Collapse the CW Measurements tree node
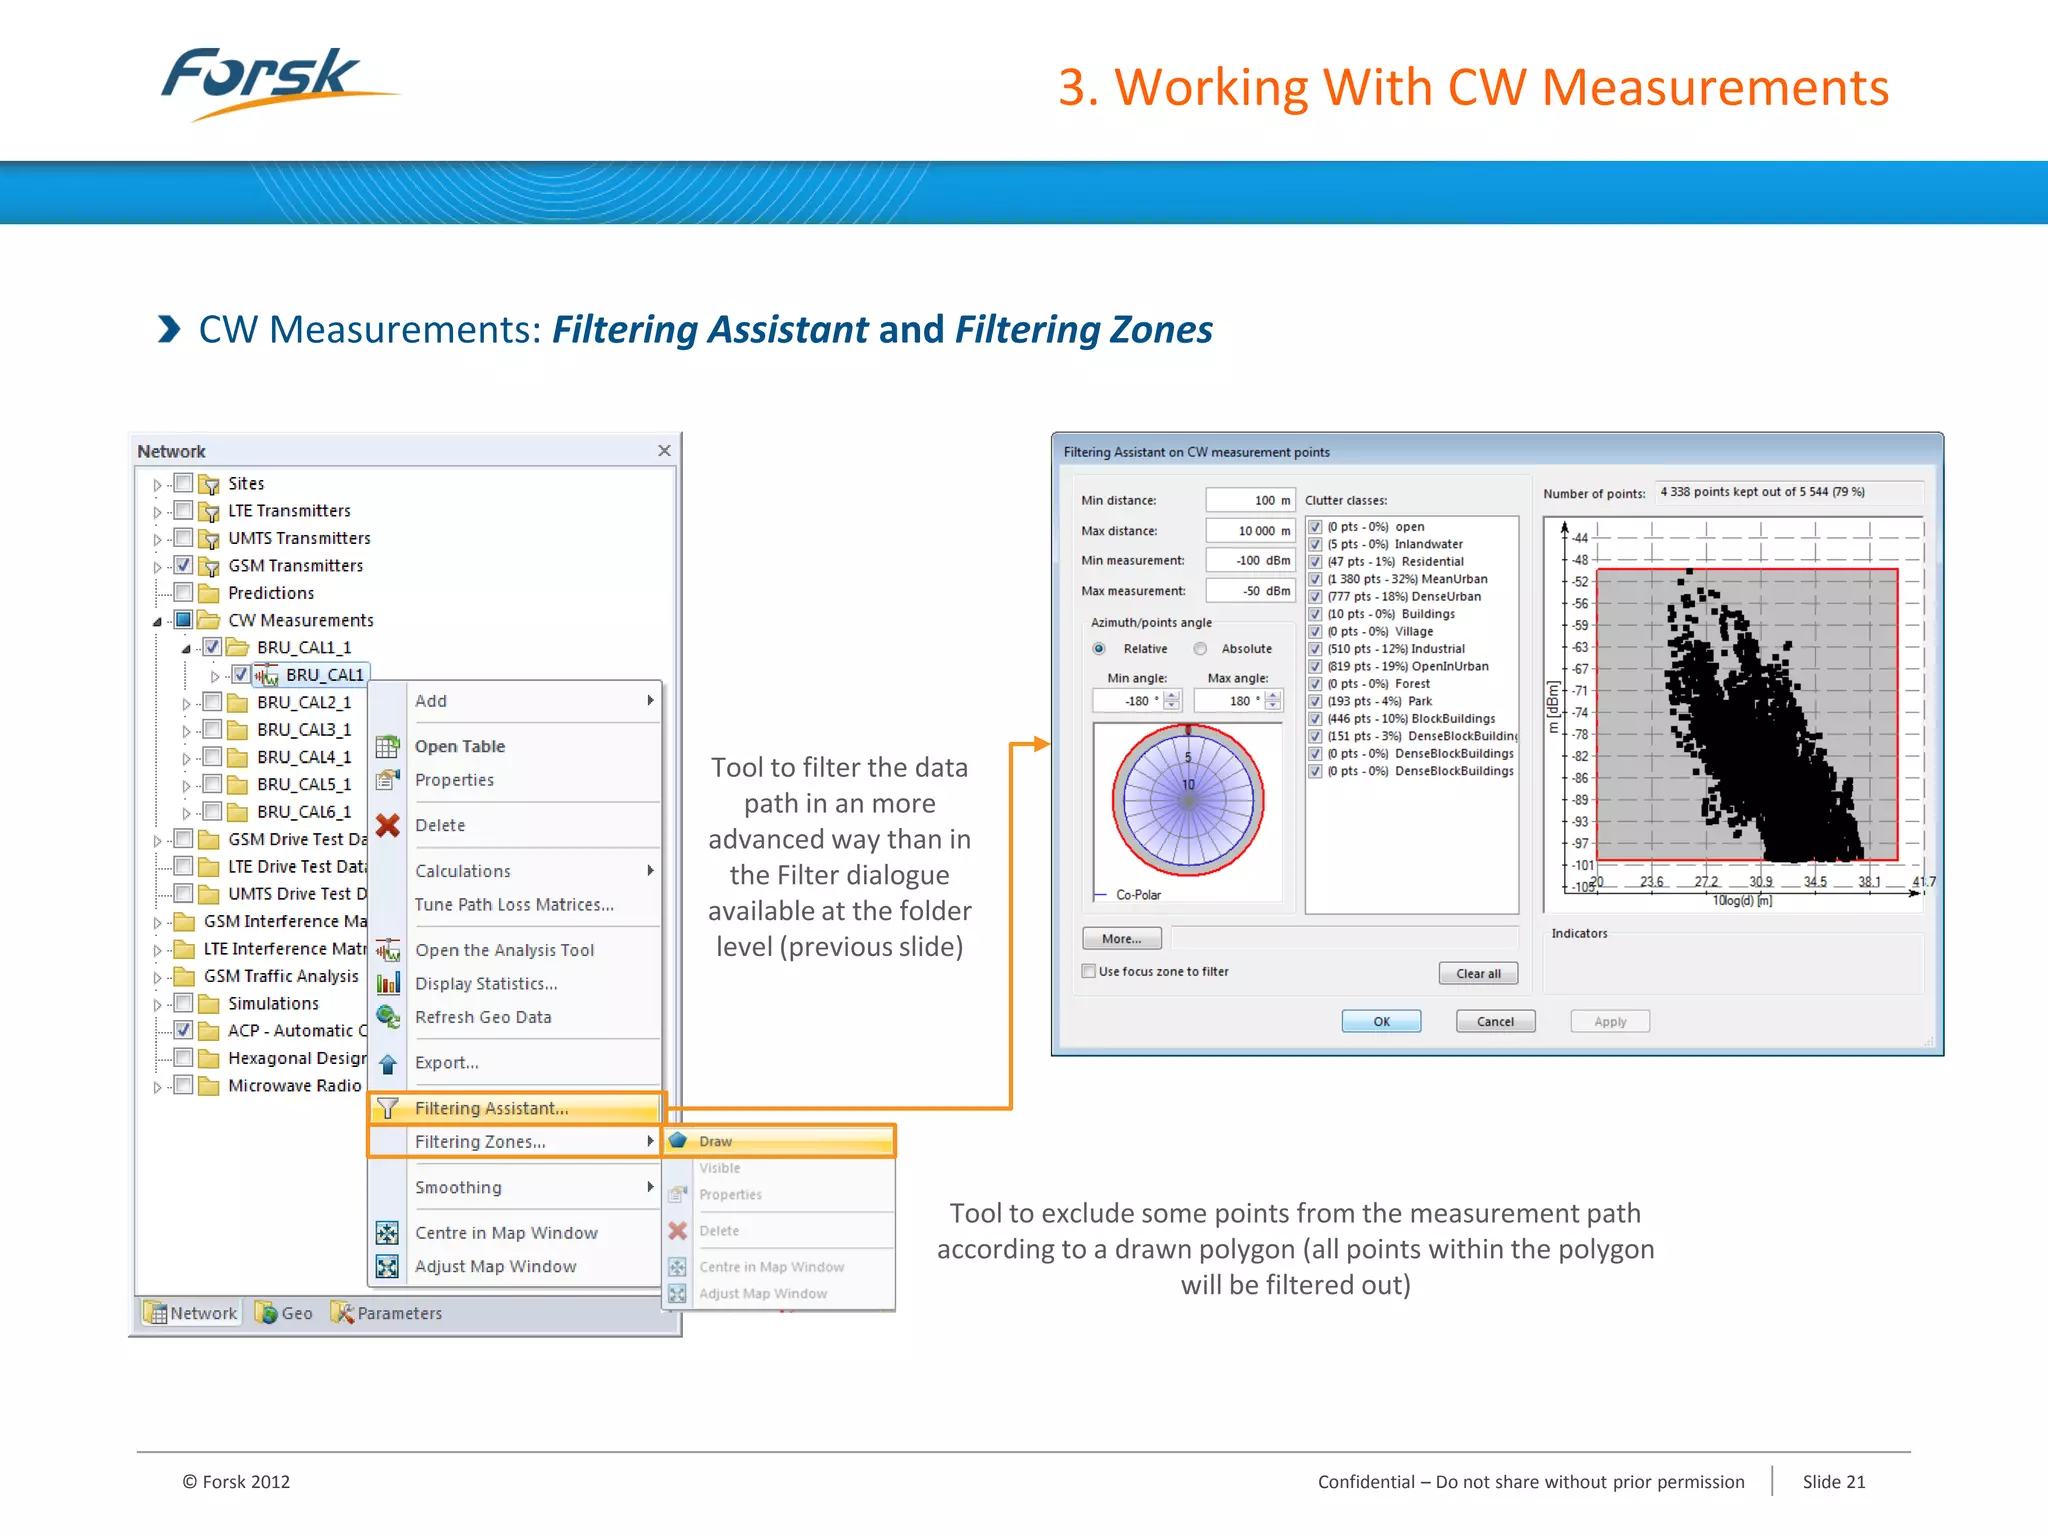 pos(157,622)
